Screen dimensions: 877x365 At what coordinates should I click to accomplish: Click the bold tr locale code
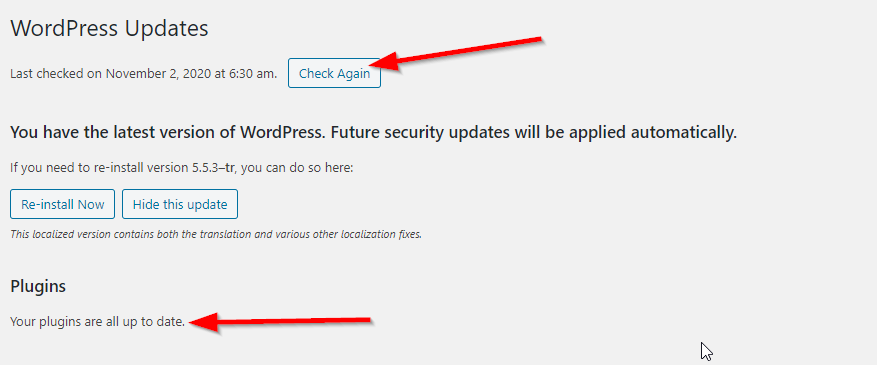click(x=229, y=167)
